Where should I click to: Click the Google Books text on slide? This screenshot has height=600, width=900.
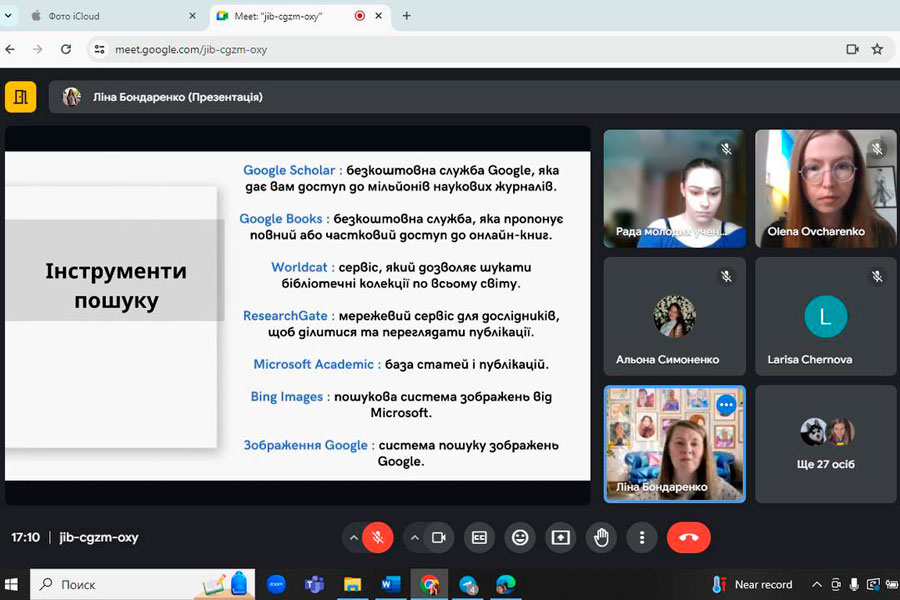click(x=281, y=218)
